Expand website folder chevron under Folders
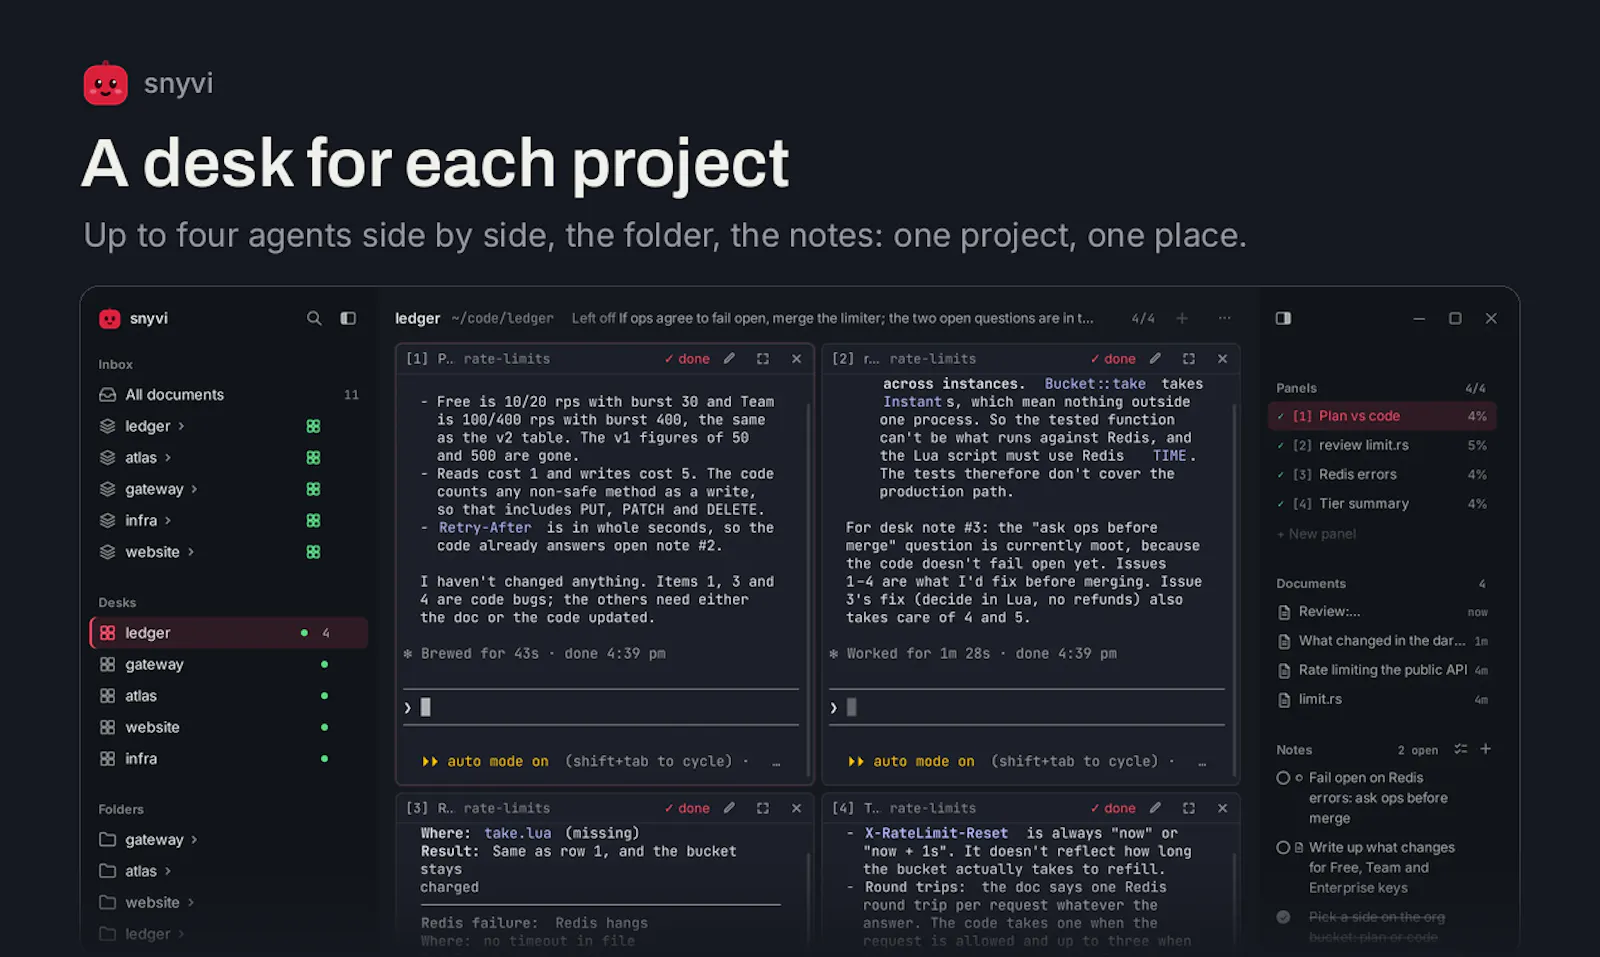The height and width of the screenshot is (957, 1600). point(191,903)
